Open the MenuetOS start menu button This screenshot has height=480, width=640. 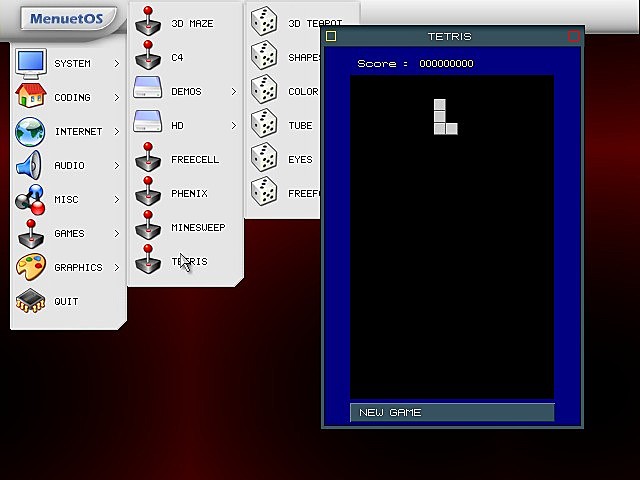[67, 19]
